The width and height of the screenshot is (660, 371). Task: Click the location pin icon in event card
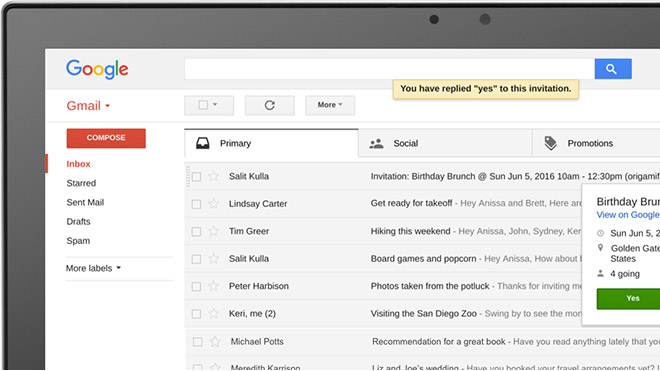[601, 248]
